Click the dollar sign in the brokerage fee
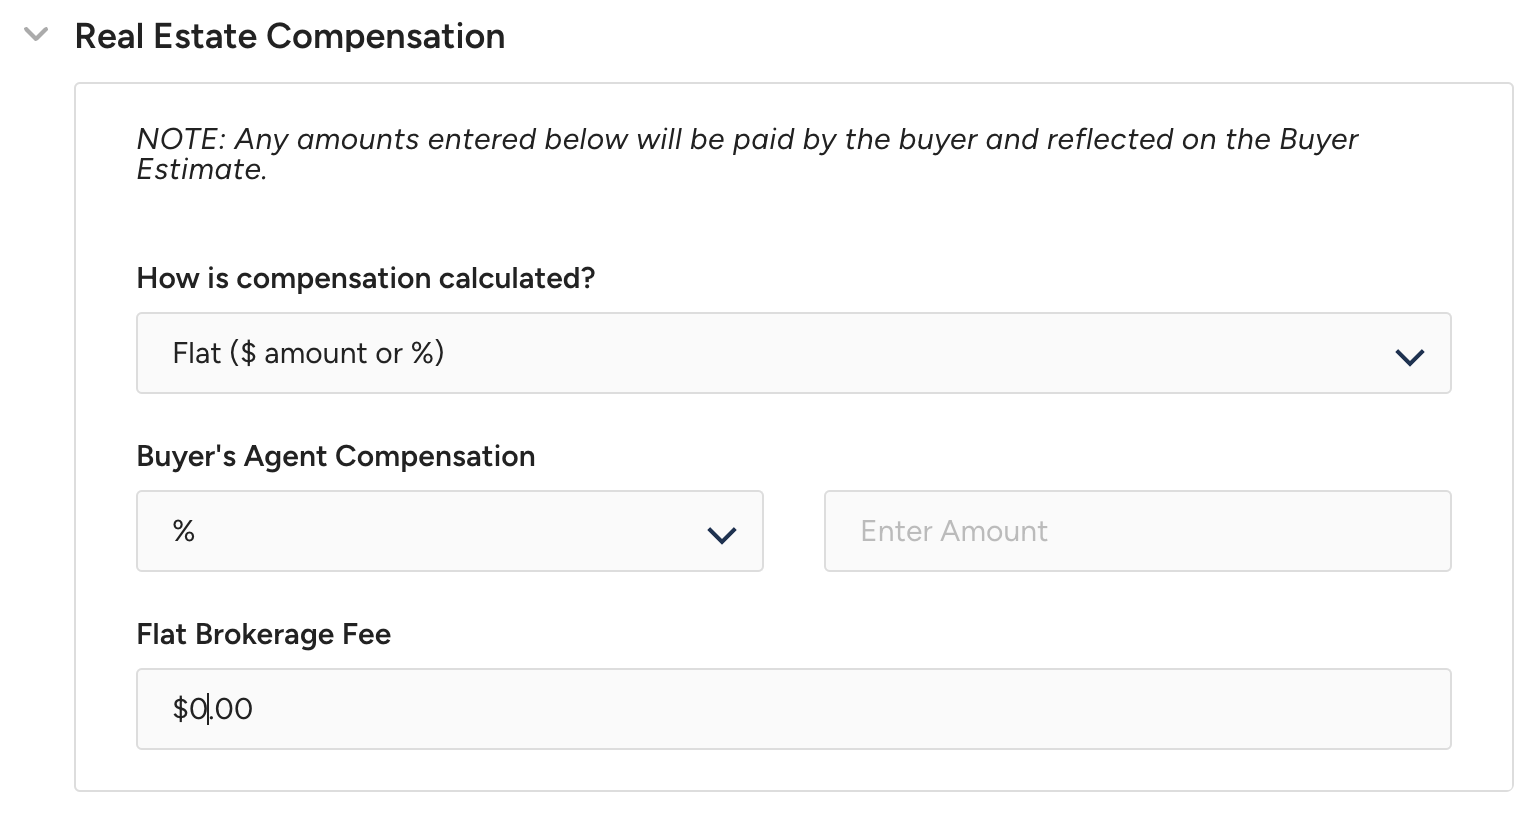 coord(180,709)
